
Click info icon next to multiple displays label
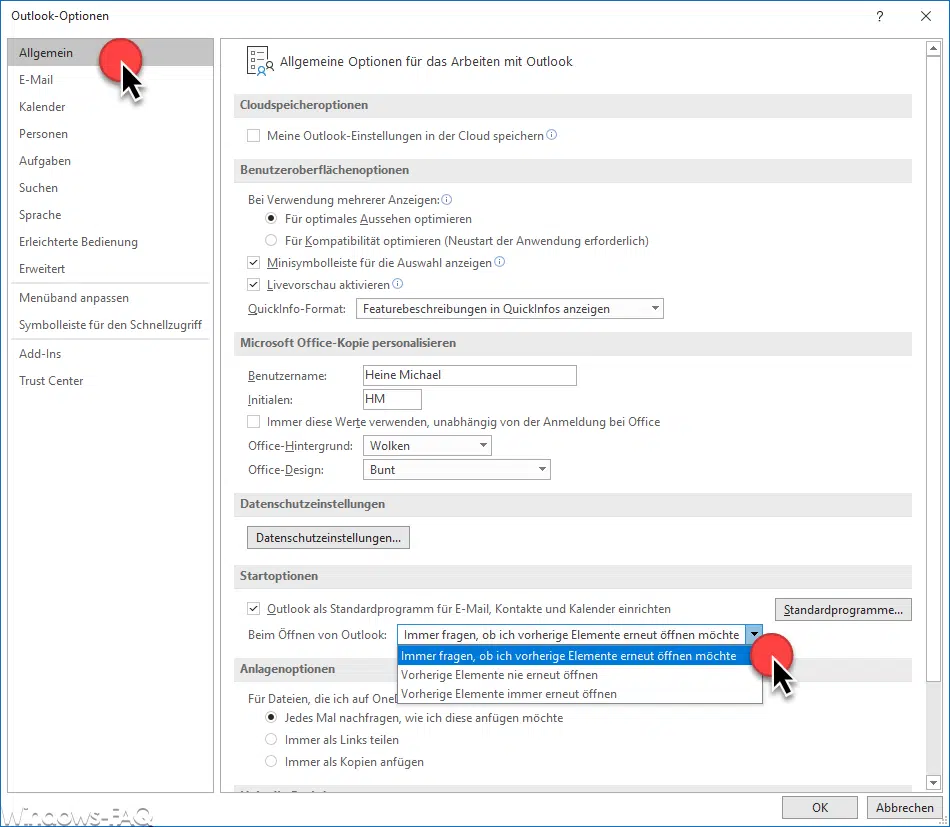tap(447, 199)
